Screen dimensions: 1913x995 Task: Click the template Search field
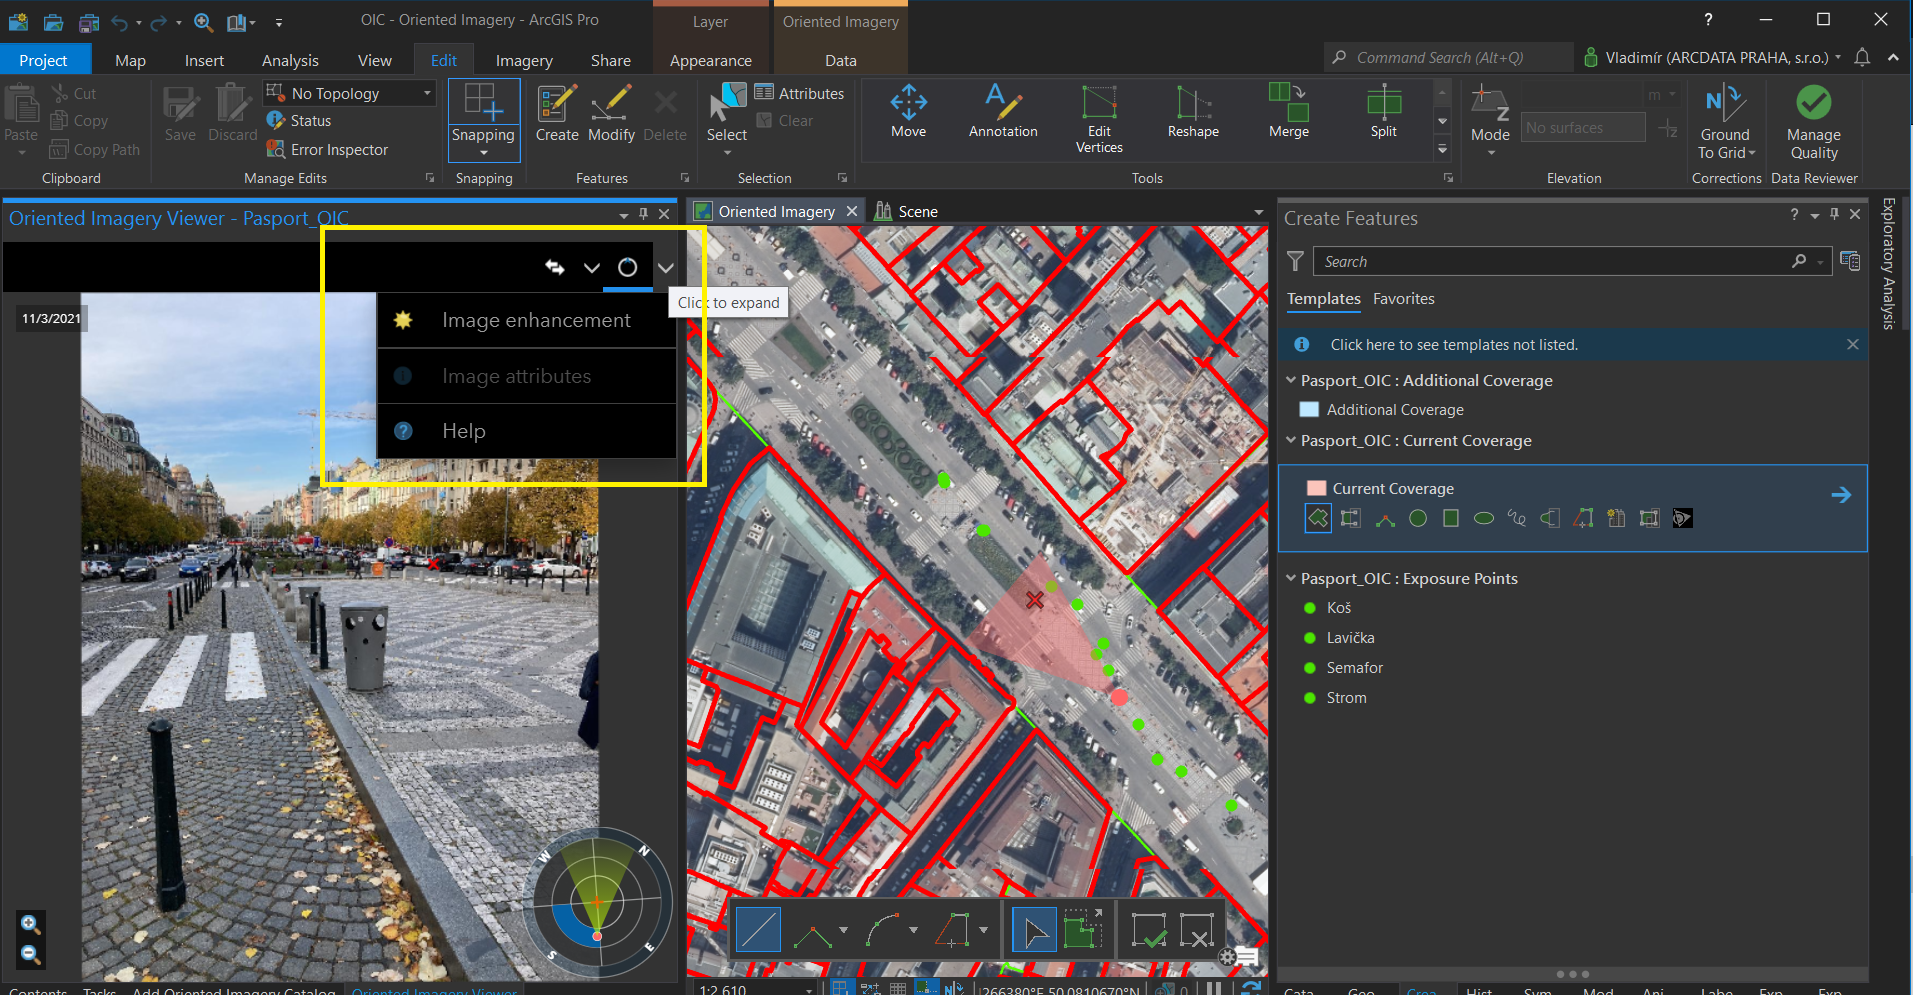(1572, 261)
